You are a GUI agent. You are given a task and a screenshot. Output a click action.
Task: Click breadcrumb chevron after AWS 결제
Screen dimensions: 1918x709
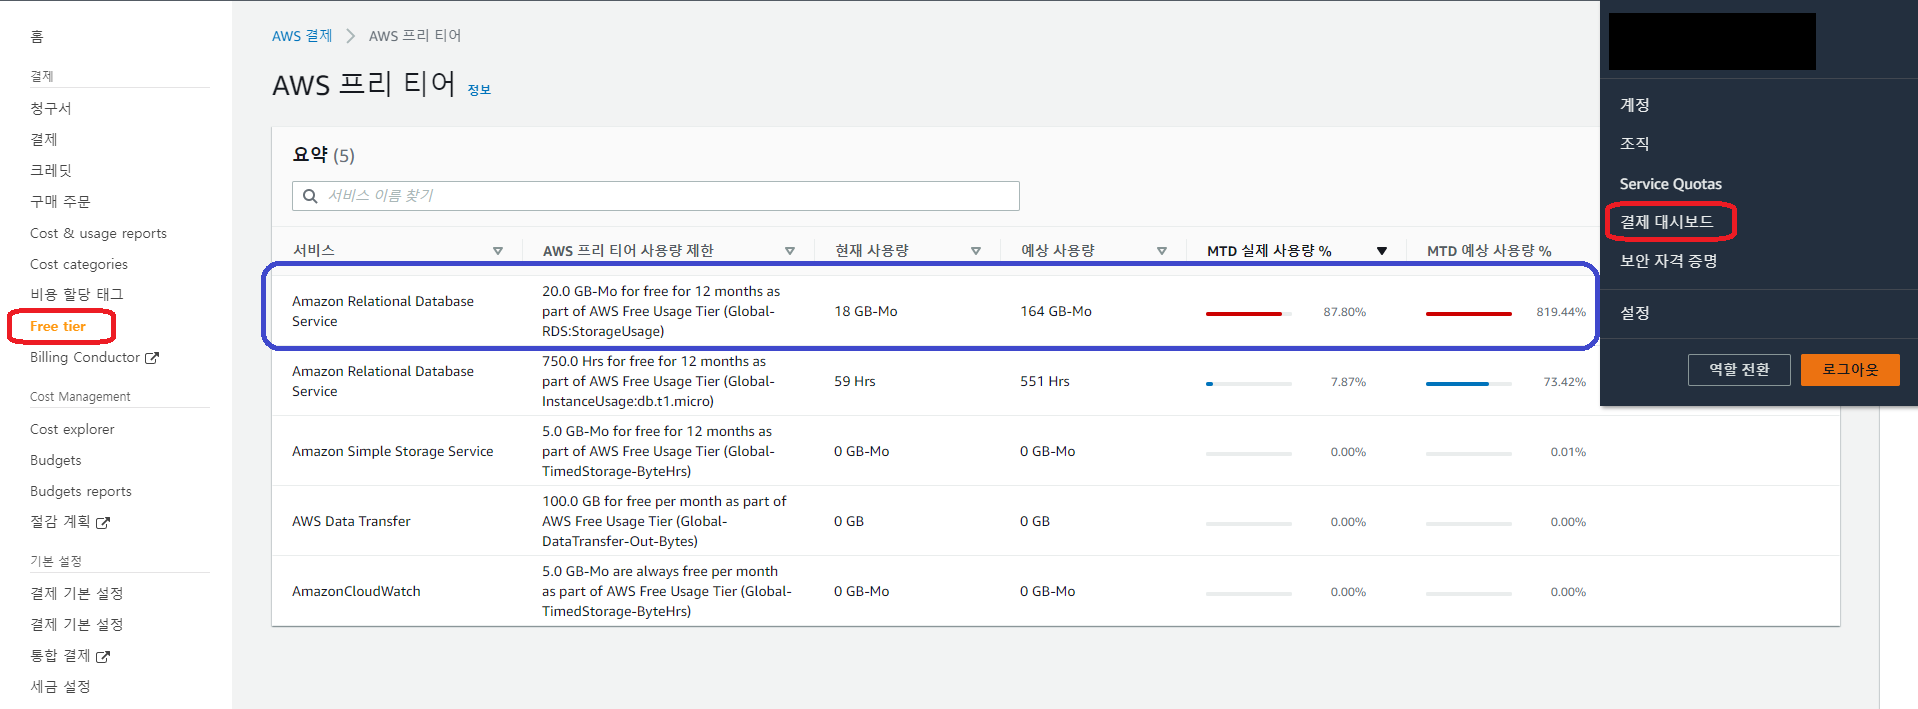(350, 36)
